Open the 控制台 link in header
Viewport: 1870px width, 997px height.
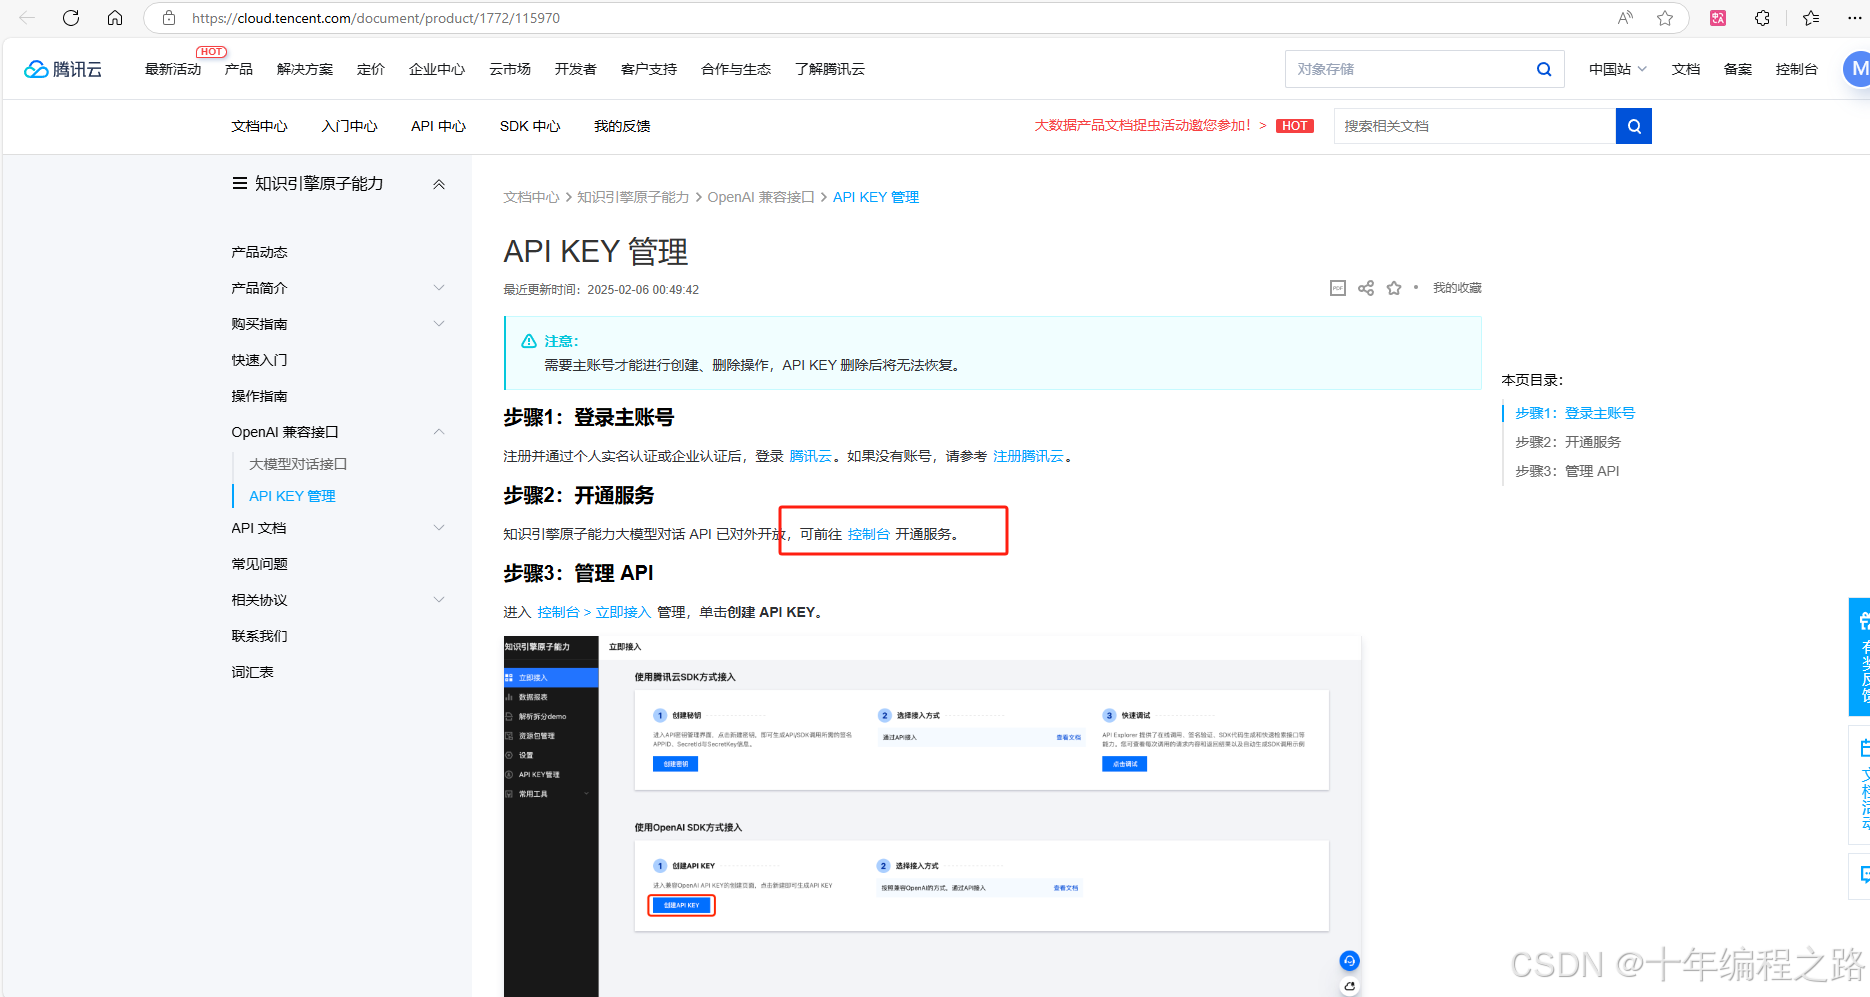[1797, 69]
